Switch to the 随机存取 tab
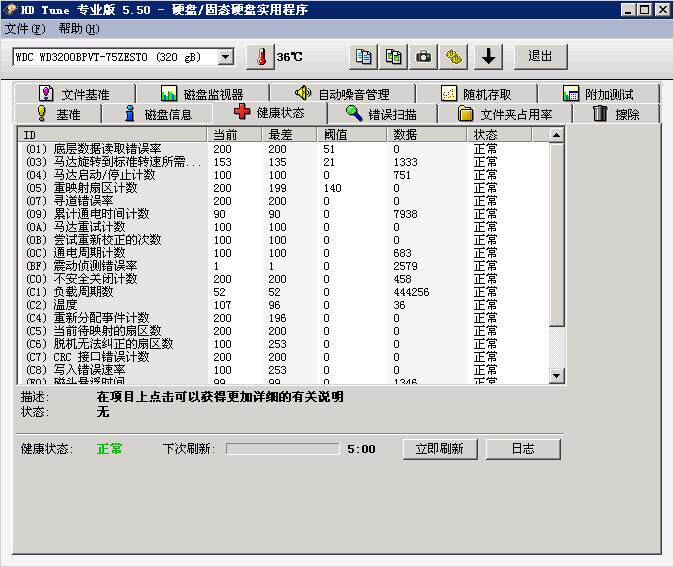The image size is (674, 567). coord(476,94)
